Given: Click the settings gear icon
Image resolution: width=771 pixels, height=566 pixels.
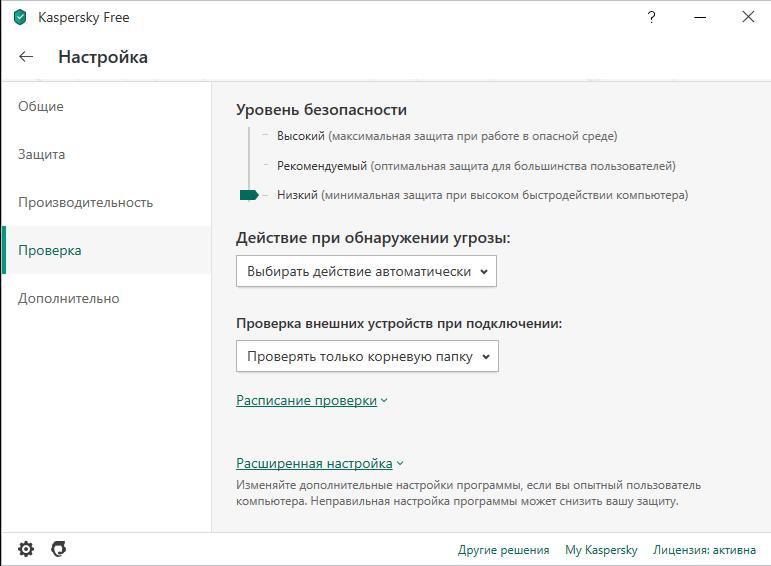Looking at the screenshot, I should [26, 549].
